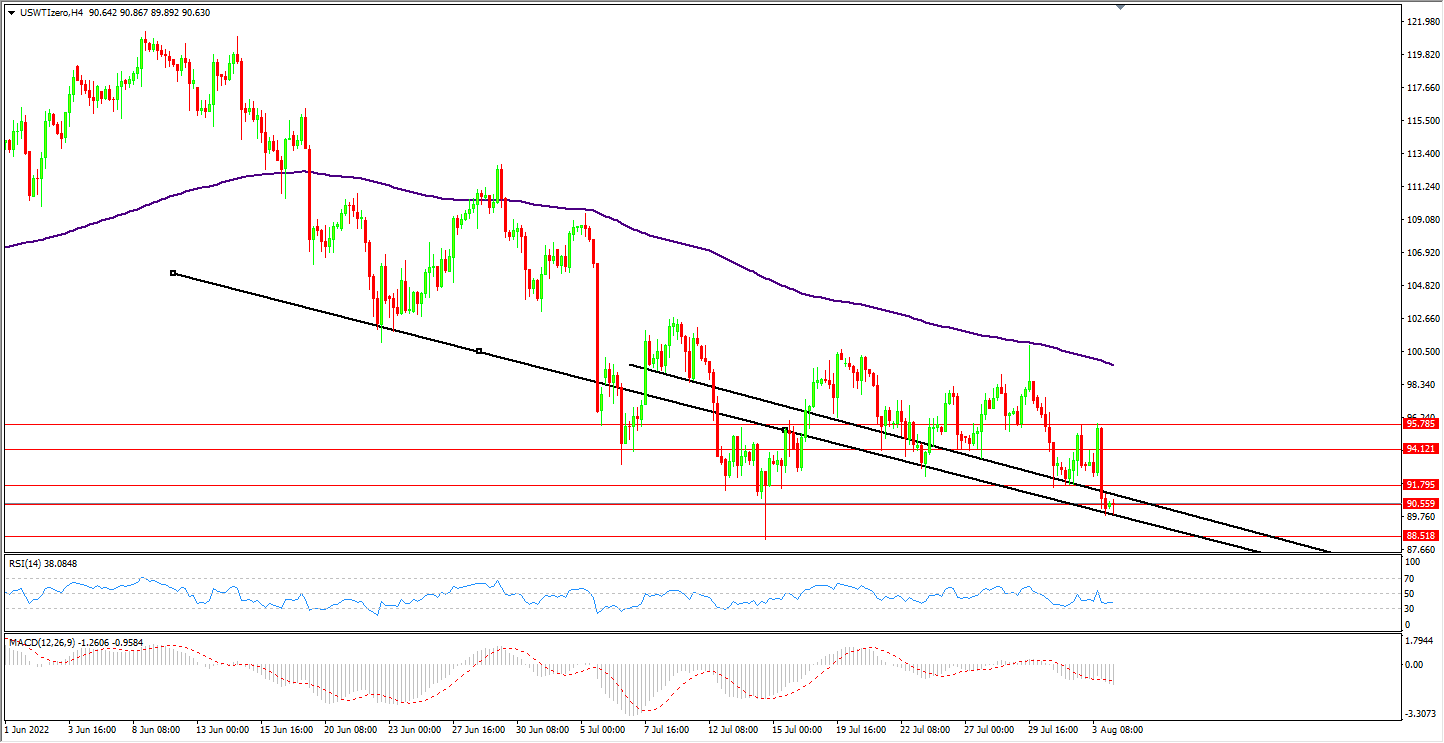This screenshot has width=1444, height=743.
Task: Click the 7 Jul 16:00 time label
Action: [x=665, y=730]
